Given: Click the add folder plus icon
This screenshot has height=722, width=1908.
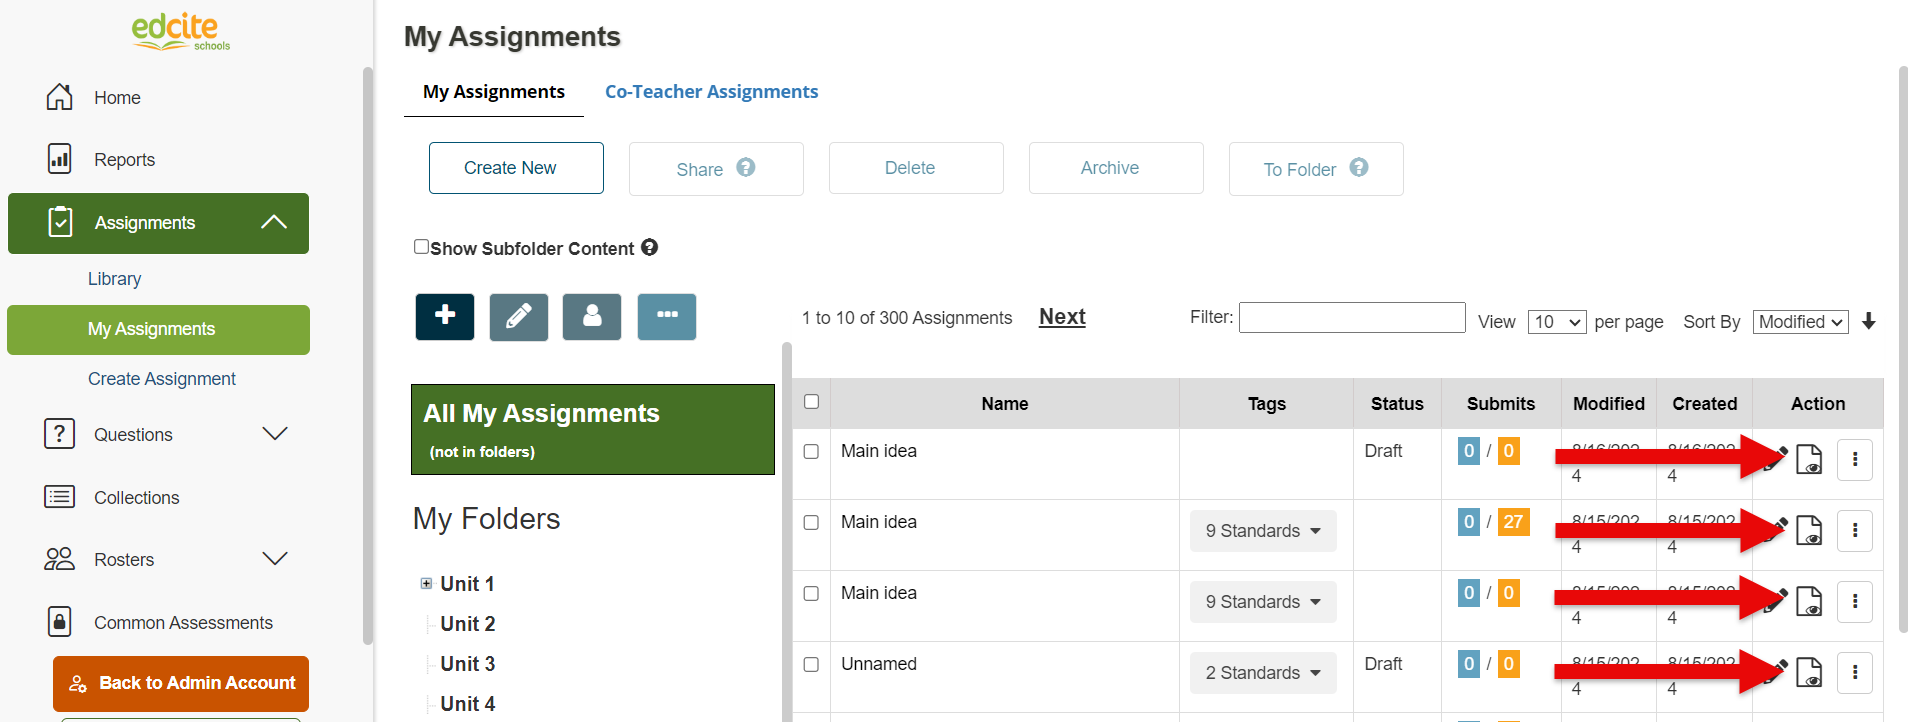Looking at the screenshot, I should point(445,317).
